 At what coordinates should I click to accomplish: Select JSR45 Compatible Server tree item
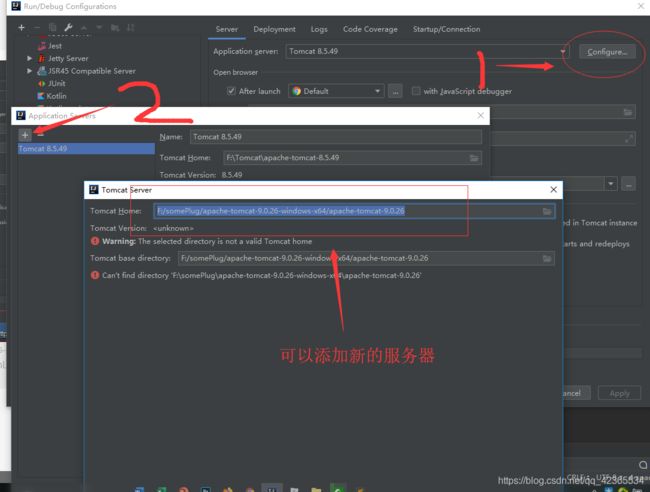point(92,71)
